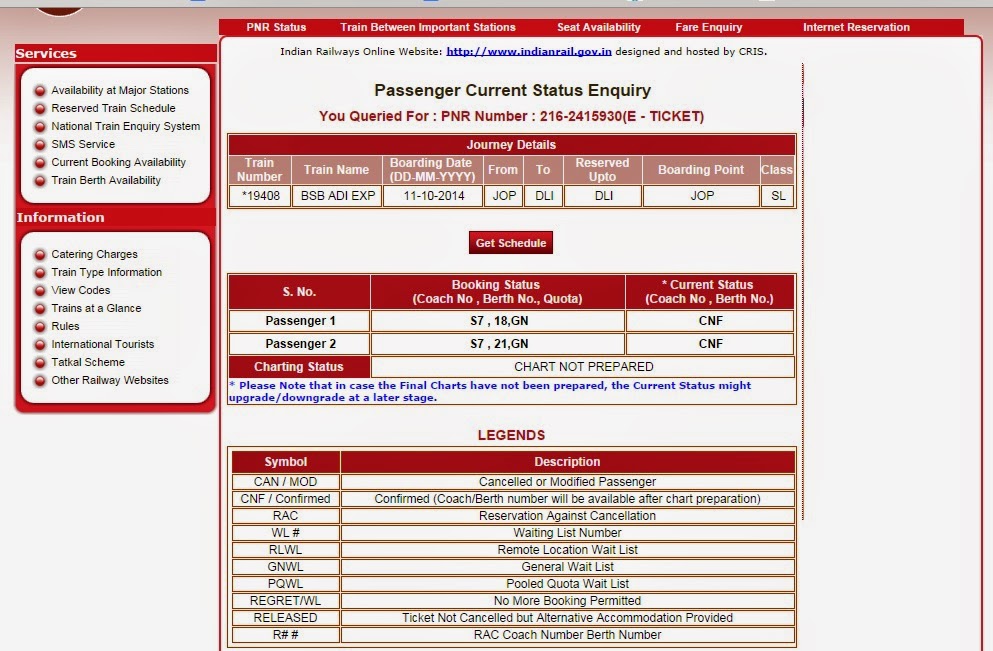Select Reservation Against Cancellation description
993x651 pixels.
567,515
